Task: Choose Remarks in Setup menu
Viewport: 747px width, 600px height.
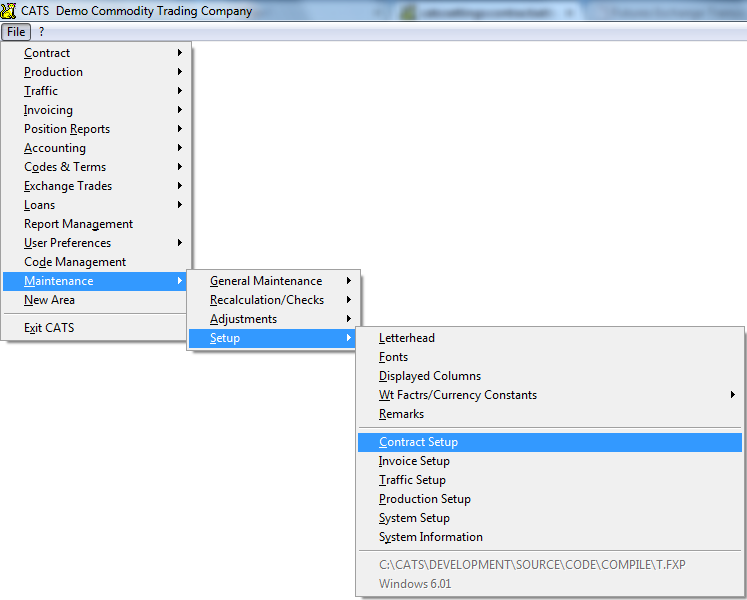Action: click(x=550, y=414)
